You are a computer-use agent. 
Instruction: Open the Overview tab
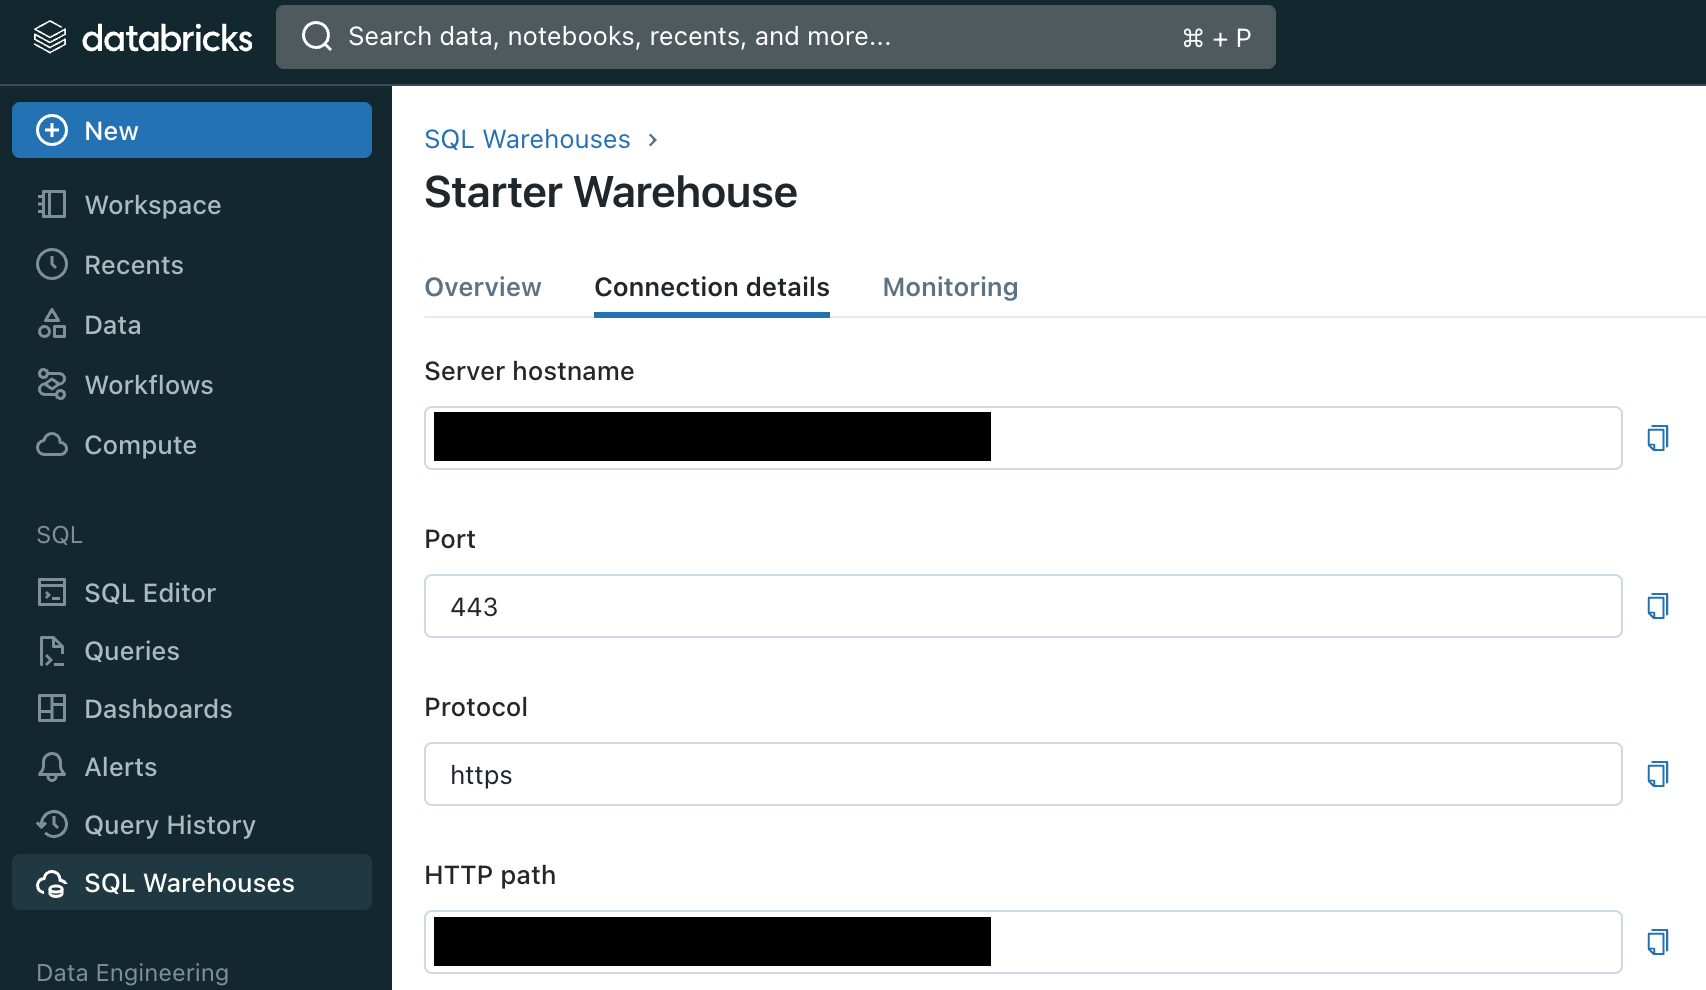483,287
